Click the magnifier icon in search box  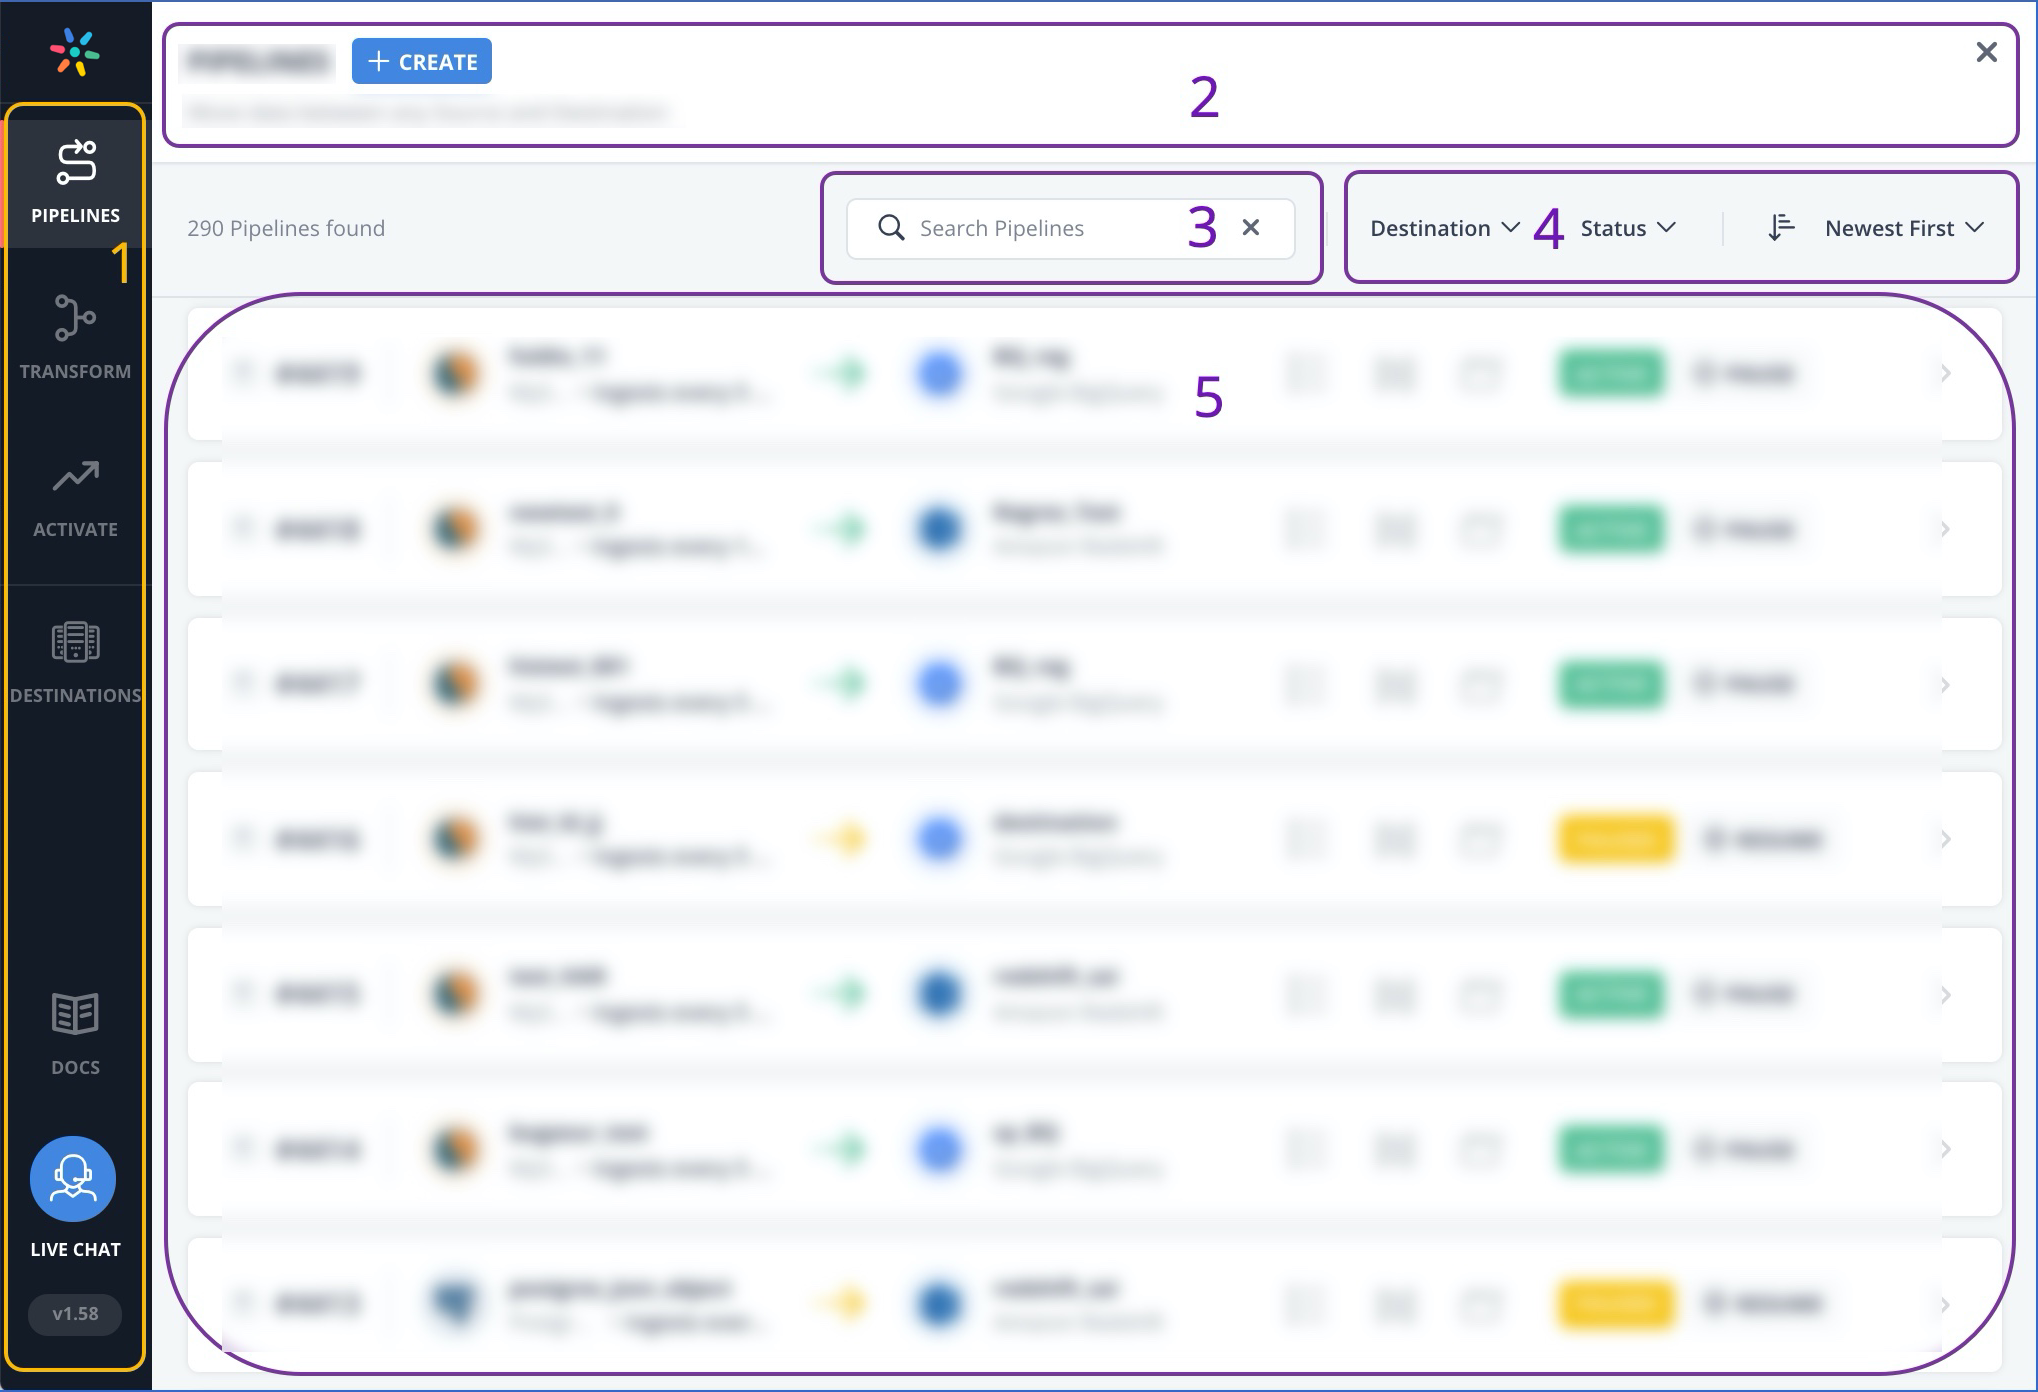[x=891, y=228]
